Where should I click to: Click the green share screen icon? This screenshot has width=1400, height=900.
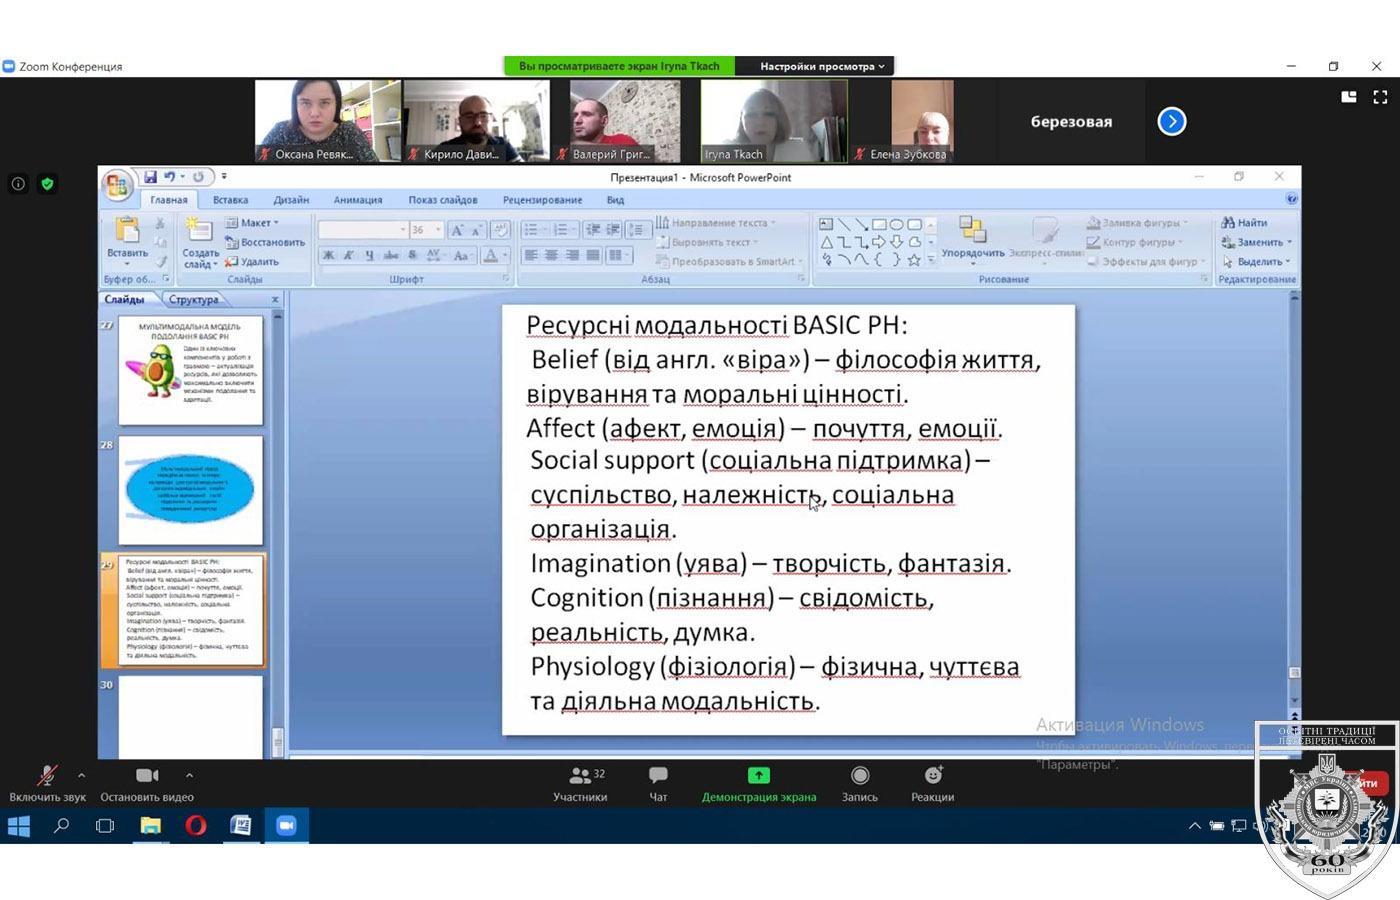(758, 776)
